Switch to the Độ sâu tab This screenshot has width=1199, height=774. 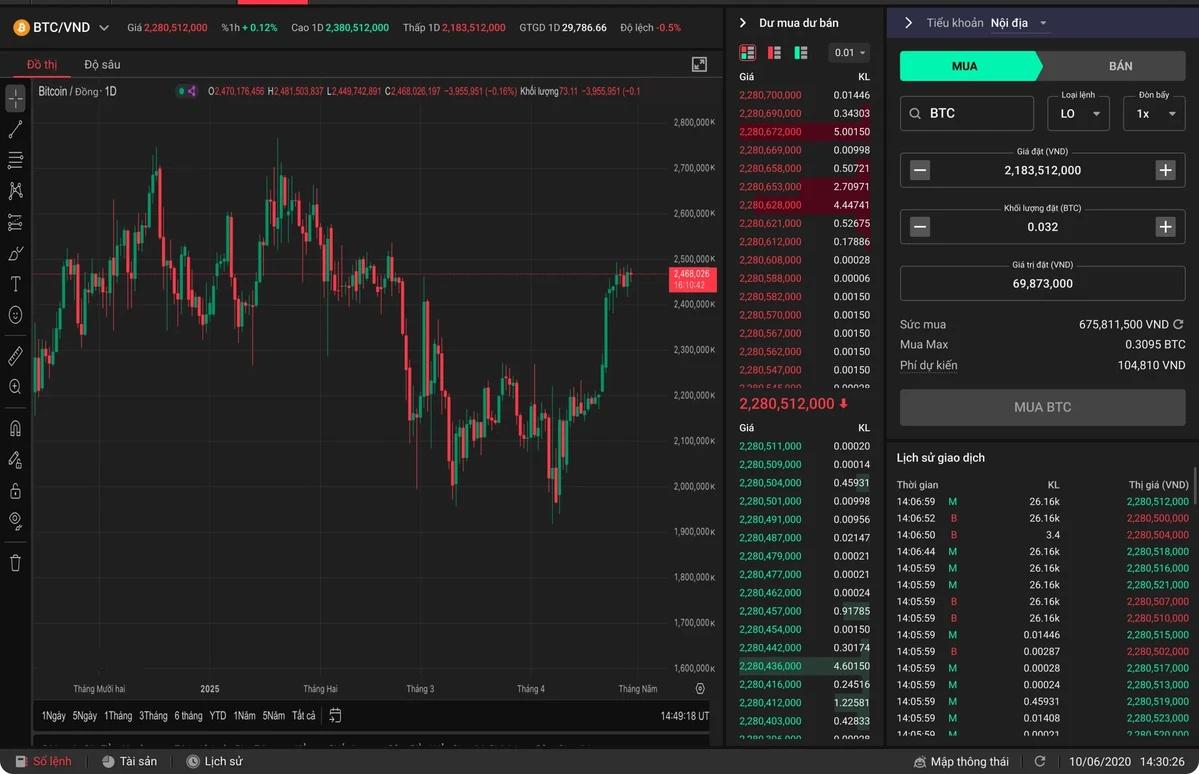102,64
